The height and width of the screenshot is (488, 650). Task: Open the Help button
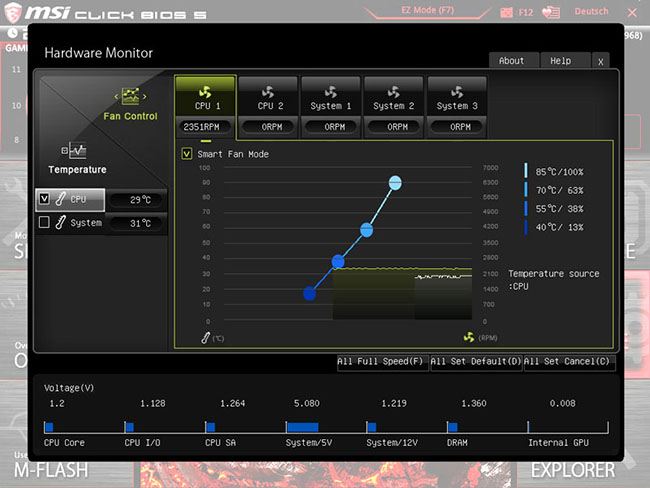[x=565, y=61]
